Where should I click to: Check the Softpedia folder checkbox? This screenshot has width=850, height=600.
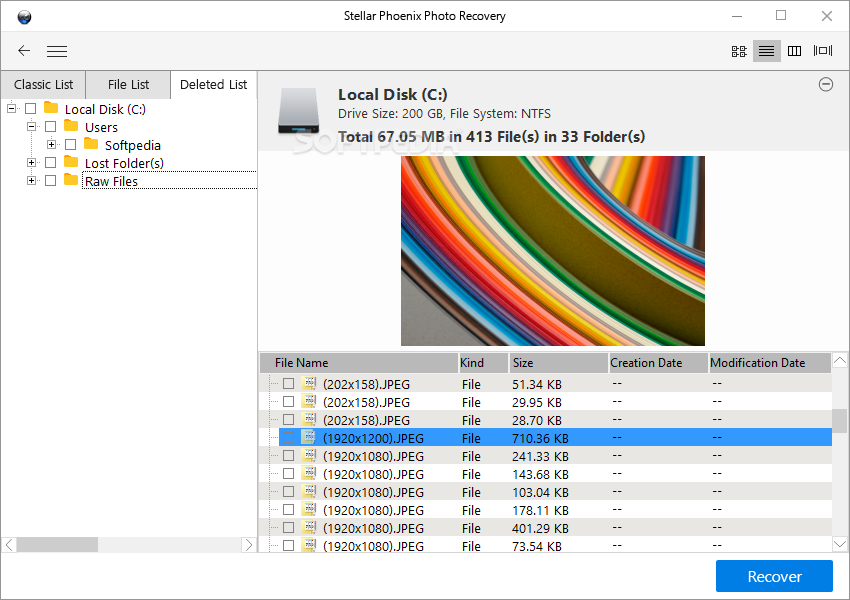click(x=70, y=145)
